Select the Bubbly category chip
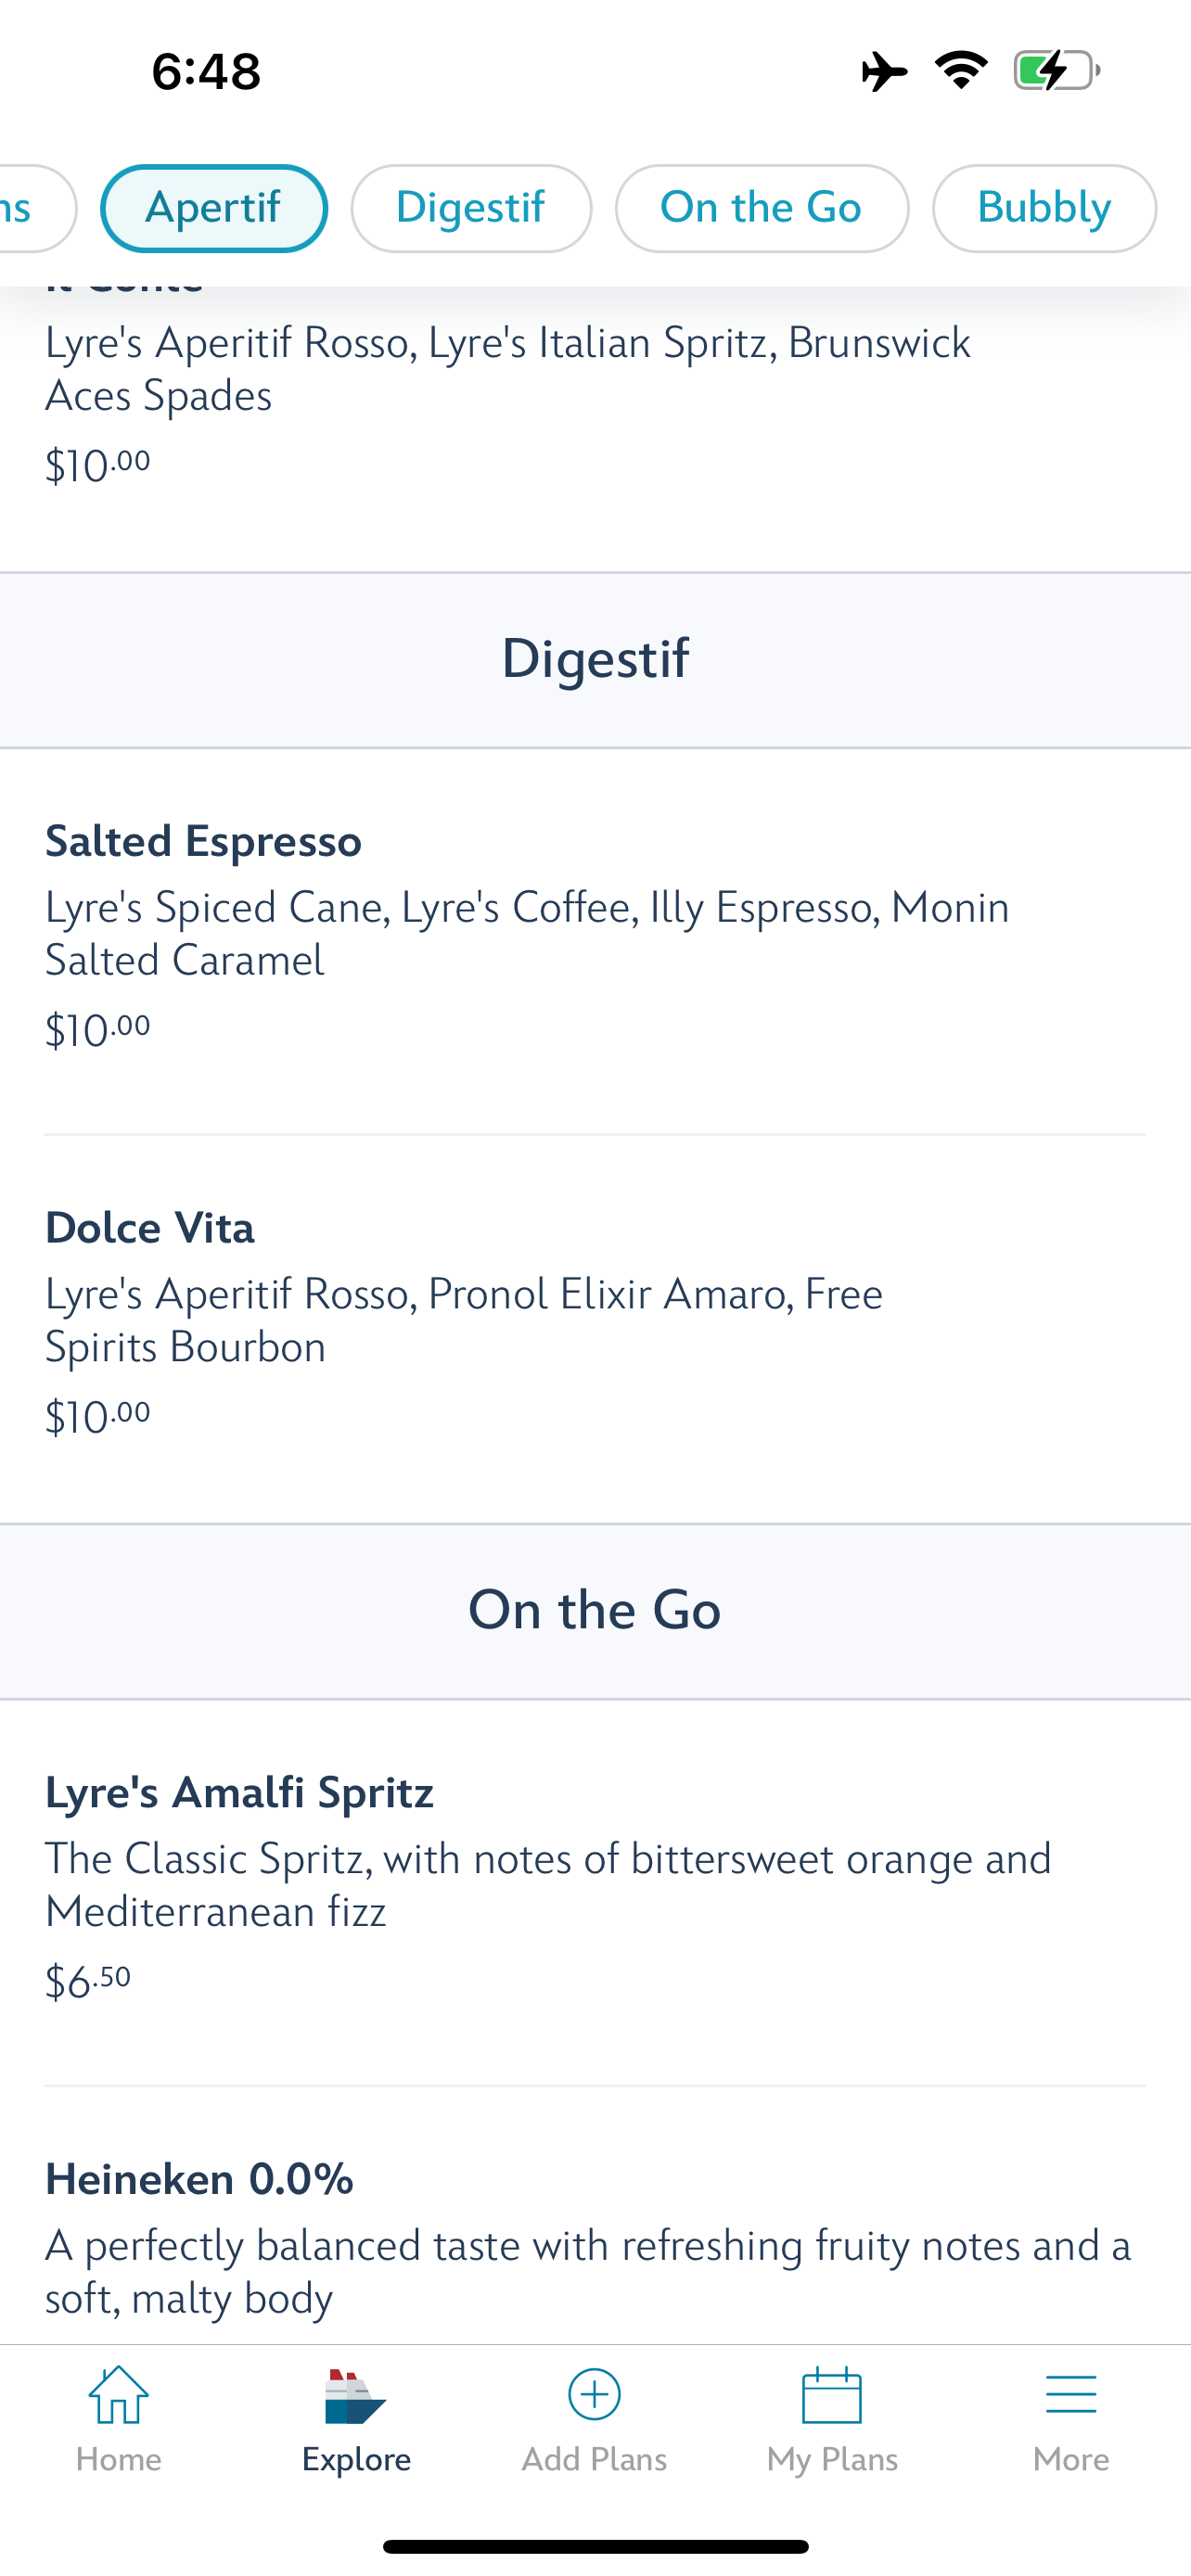 point(1044,208)
